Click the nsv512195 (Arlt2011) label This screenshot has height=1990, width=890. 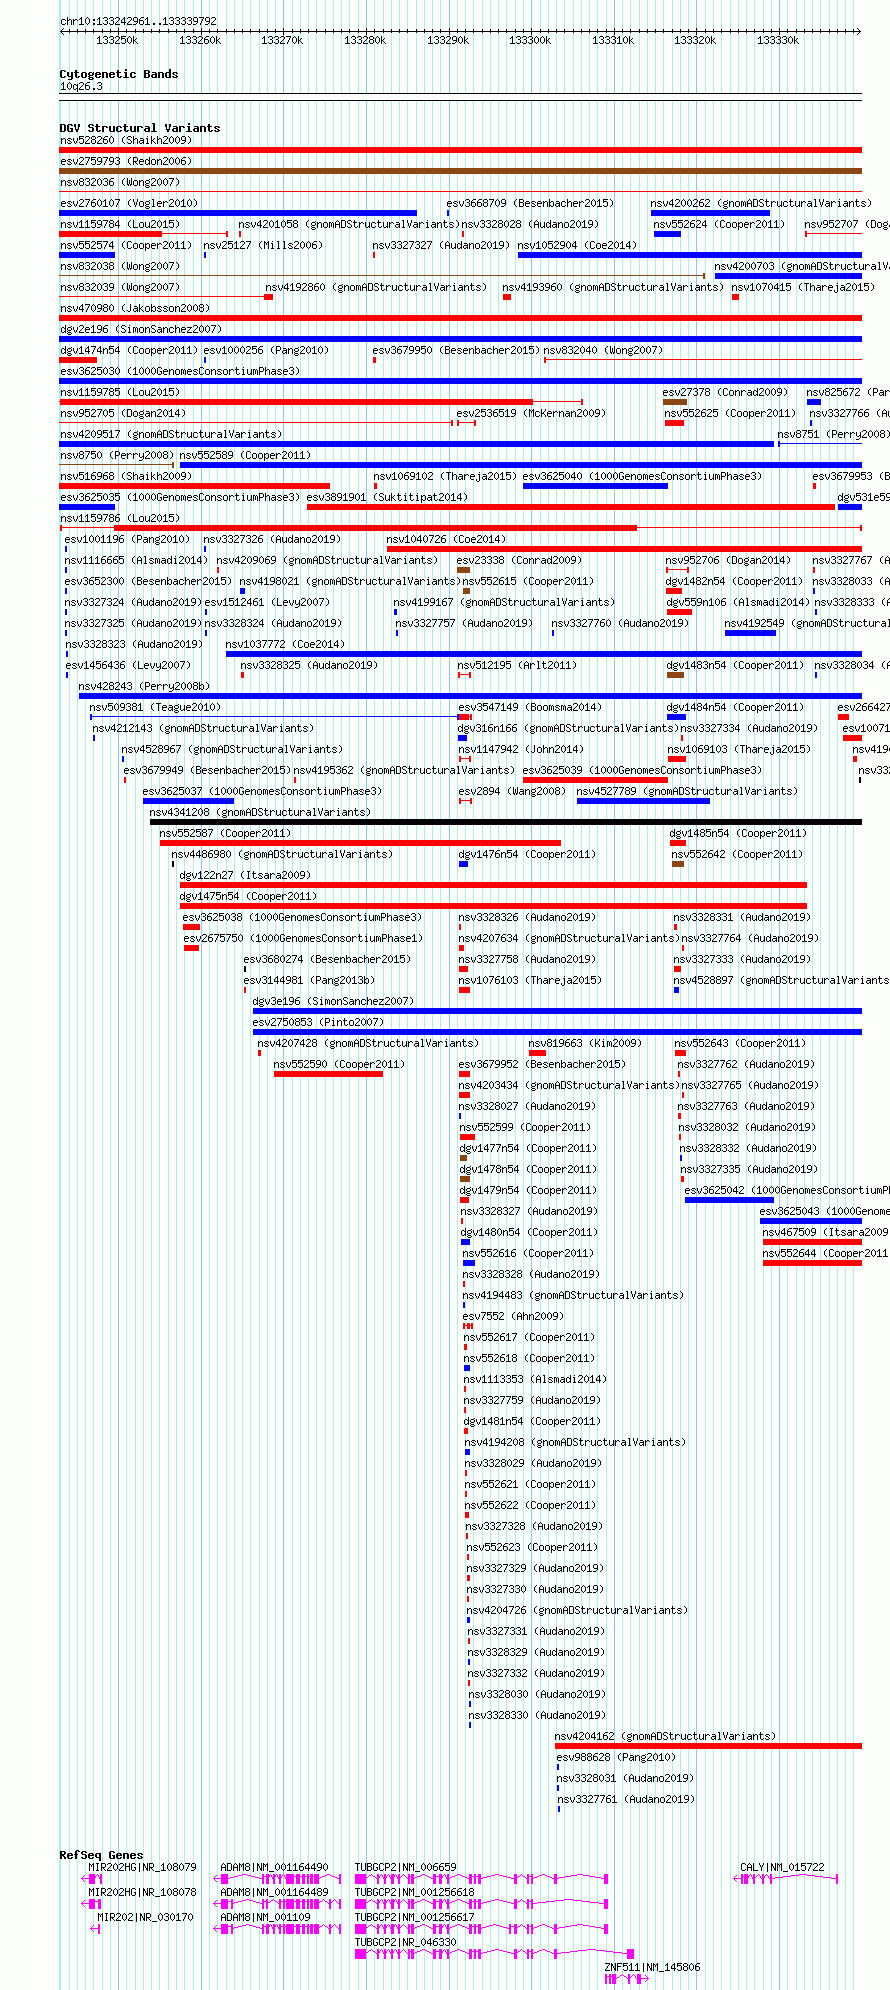[517, 665]
